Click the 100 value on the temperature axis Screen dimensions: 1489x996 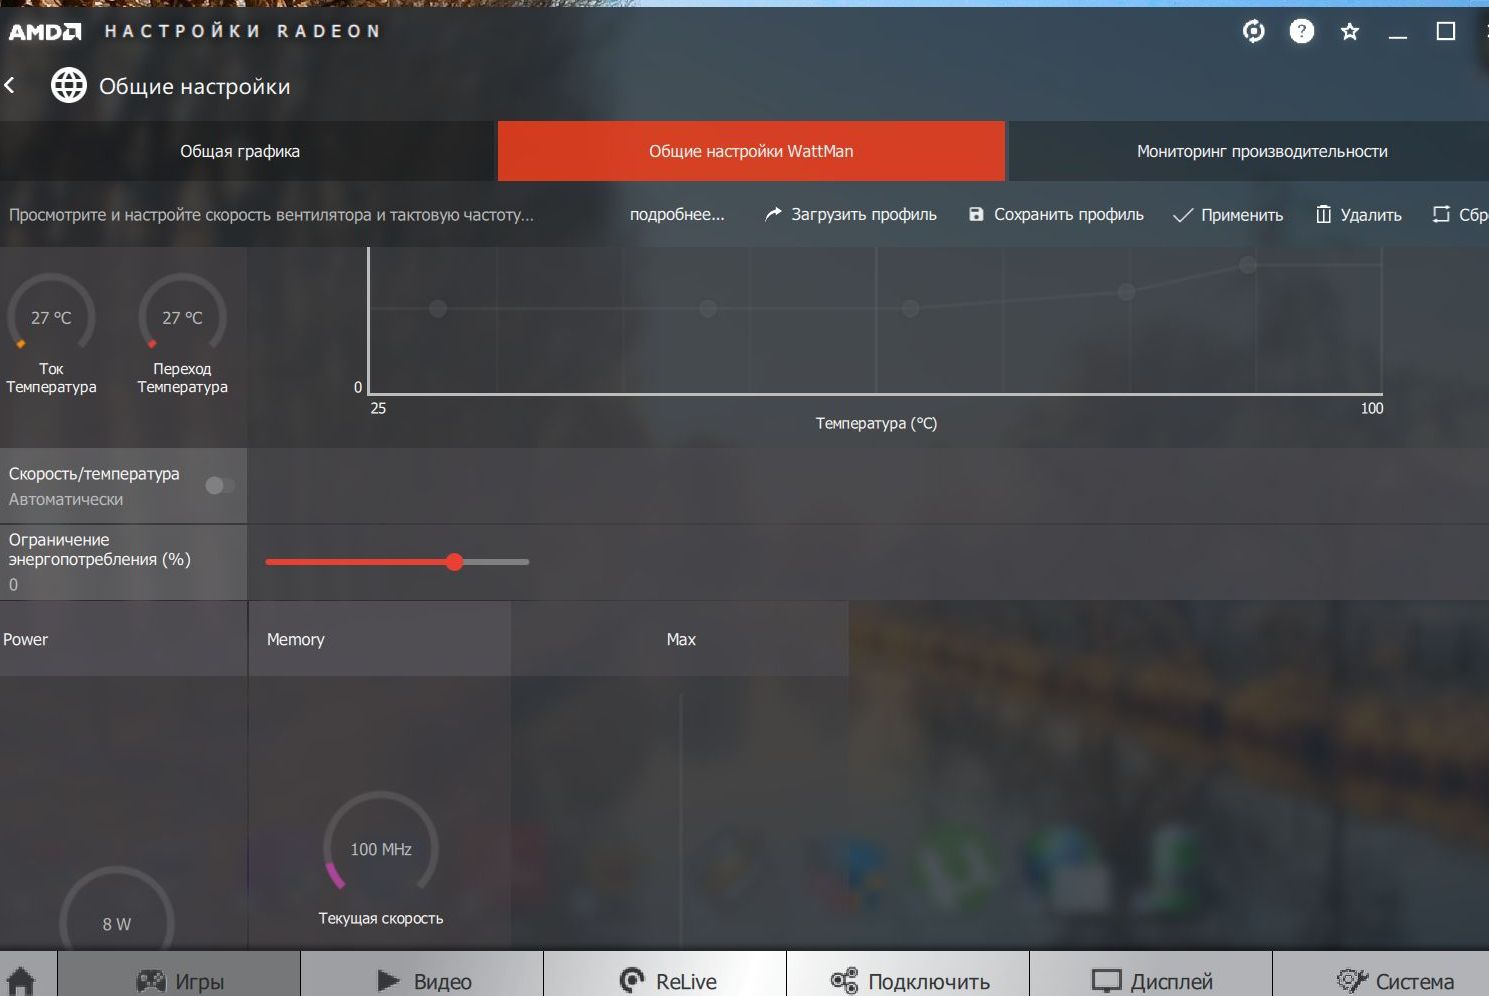point(1372,408)
